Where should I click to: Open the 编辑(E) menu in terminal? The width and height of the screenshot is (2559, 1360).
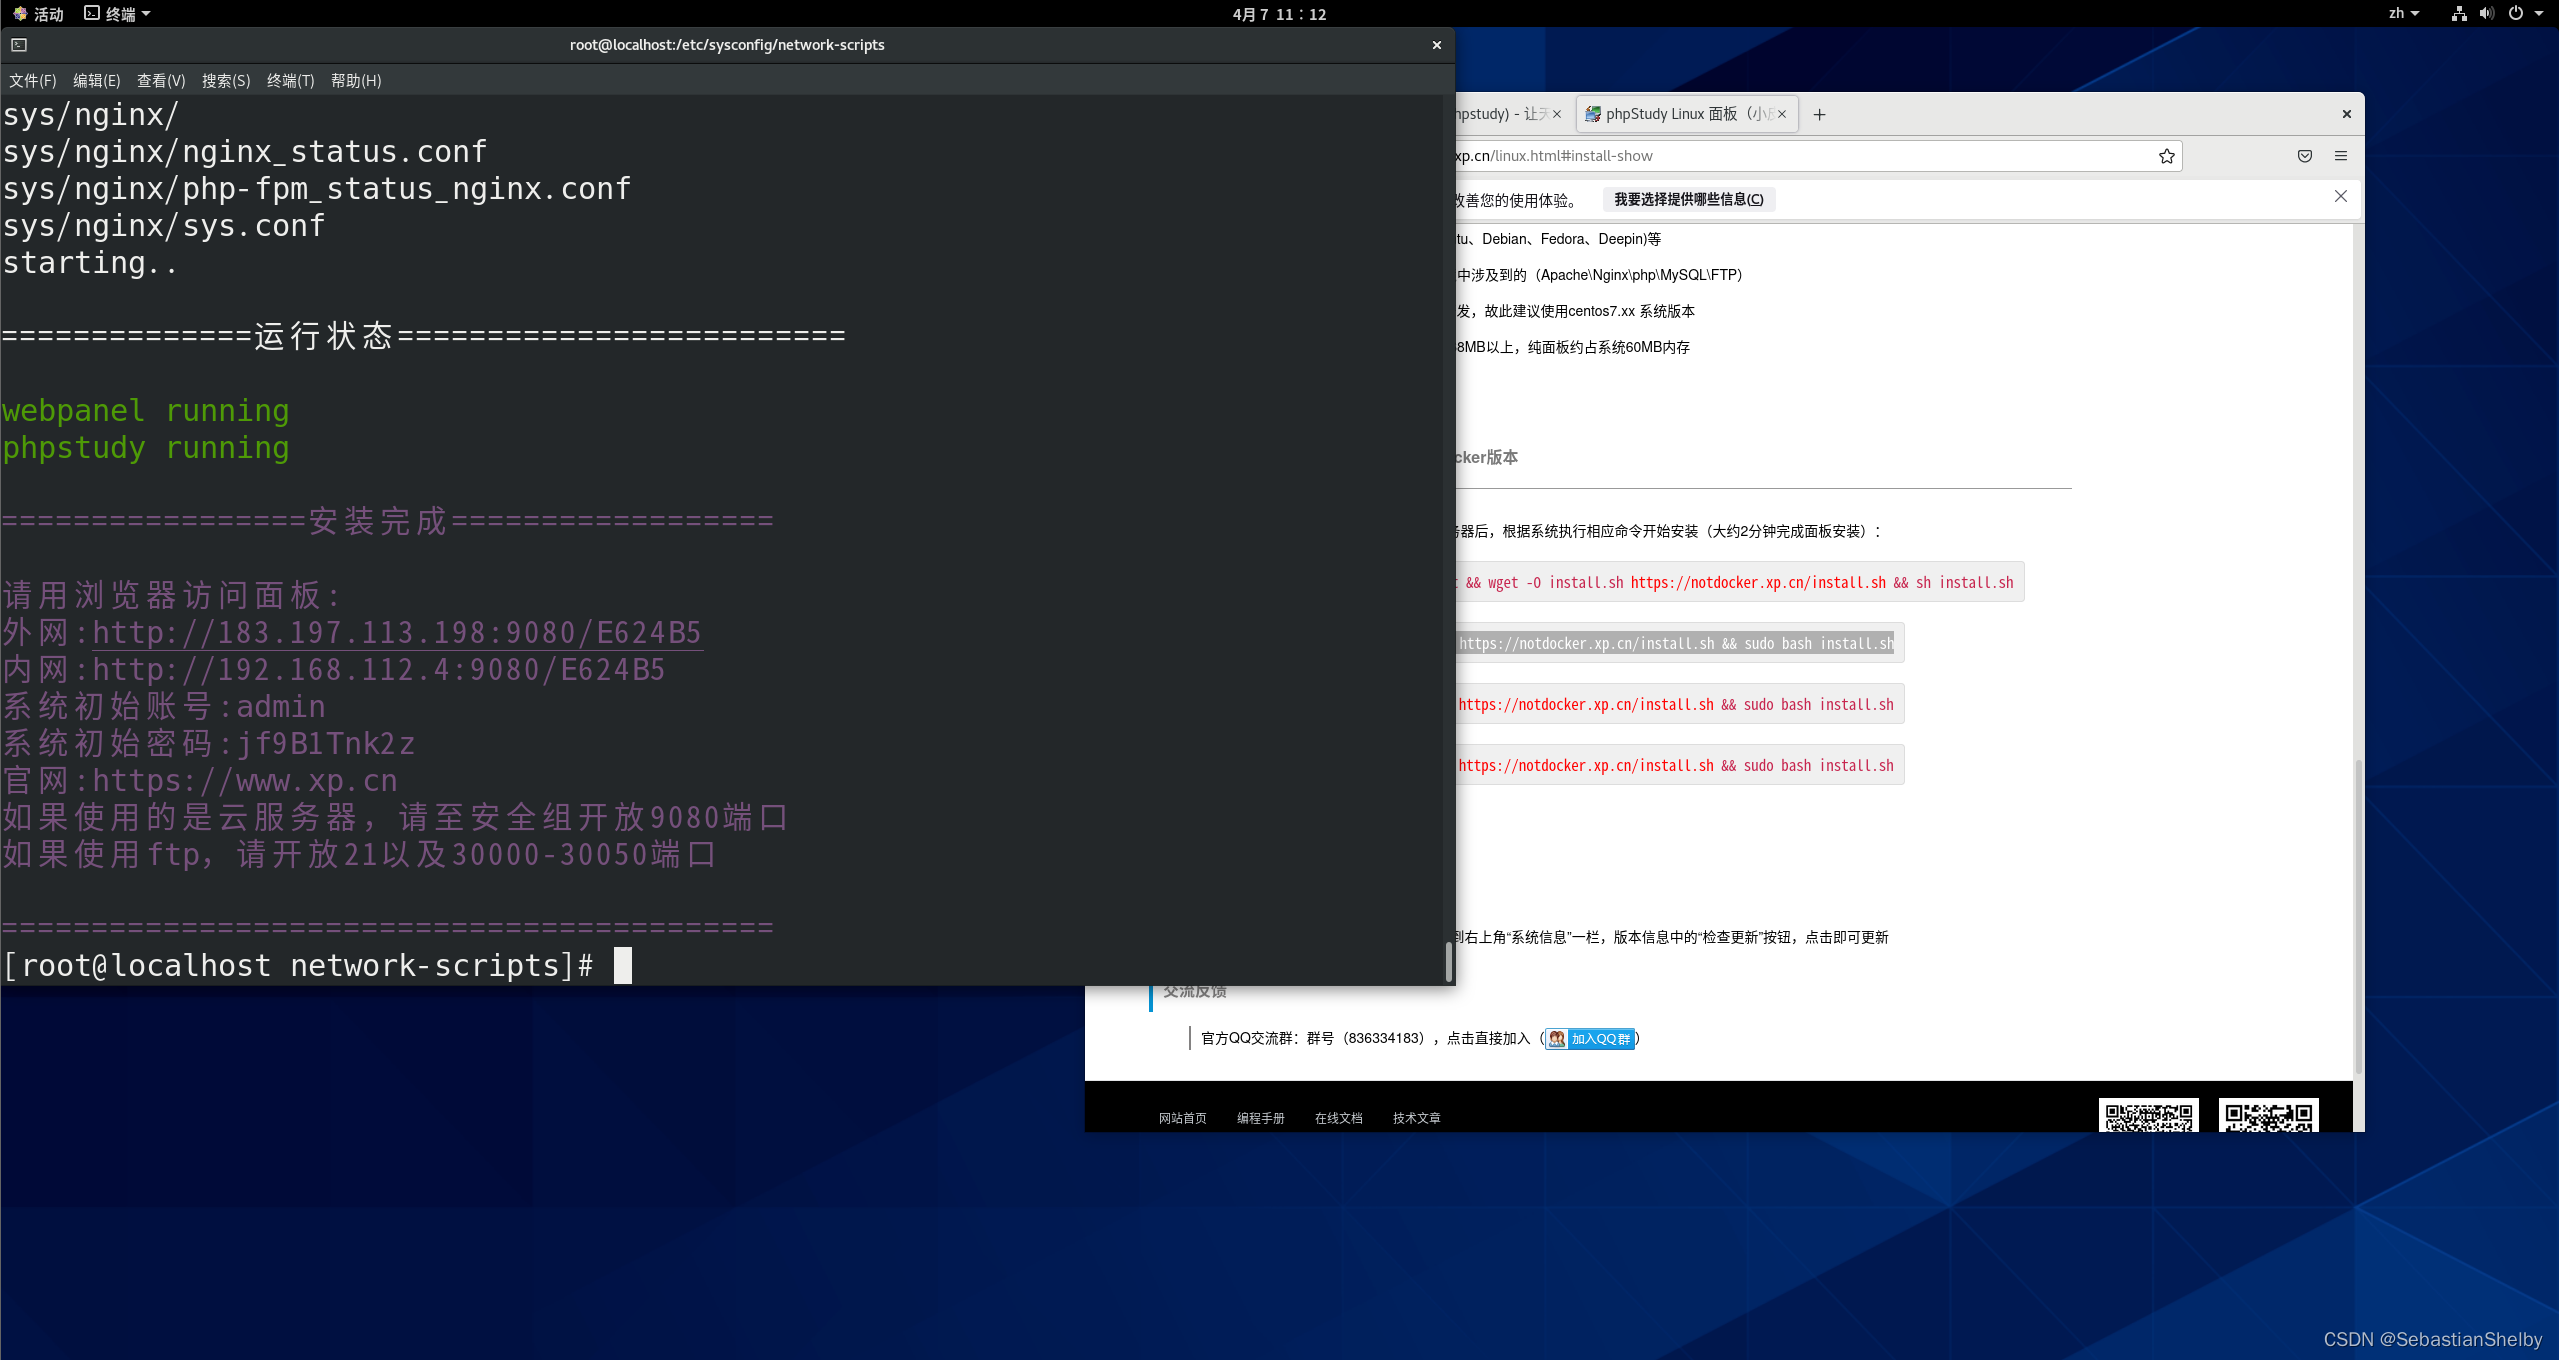pos(96,81)
